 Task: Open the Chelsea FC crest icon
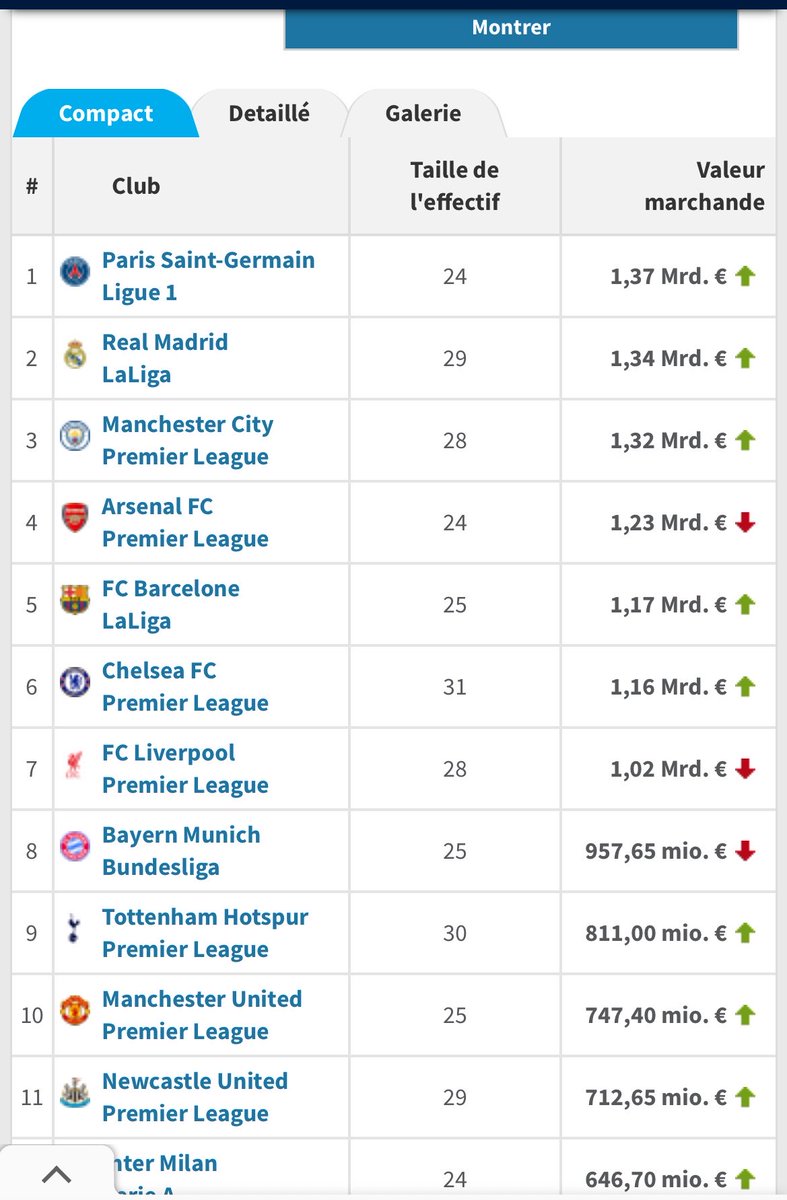tap(75, 683)
